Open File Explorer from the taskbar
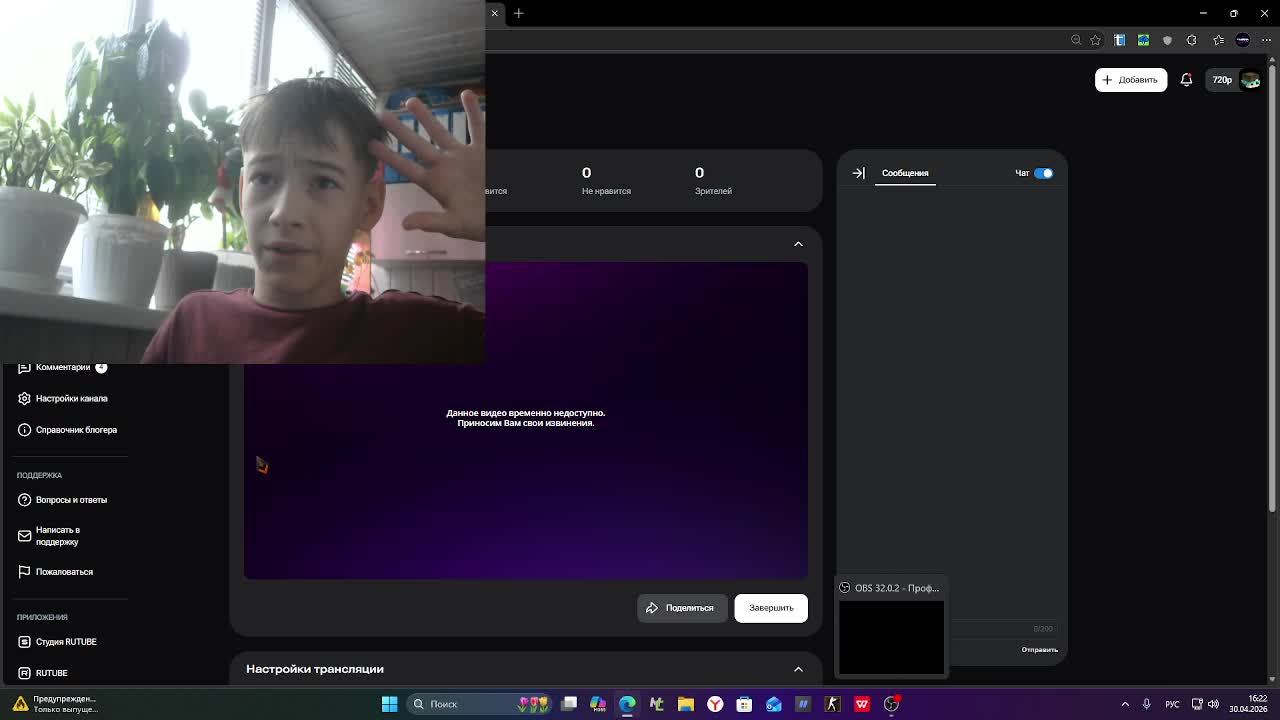 pos(686,704)
